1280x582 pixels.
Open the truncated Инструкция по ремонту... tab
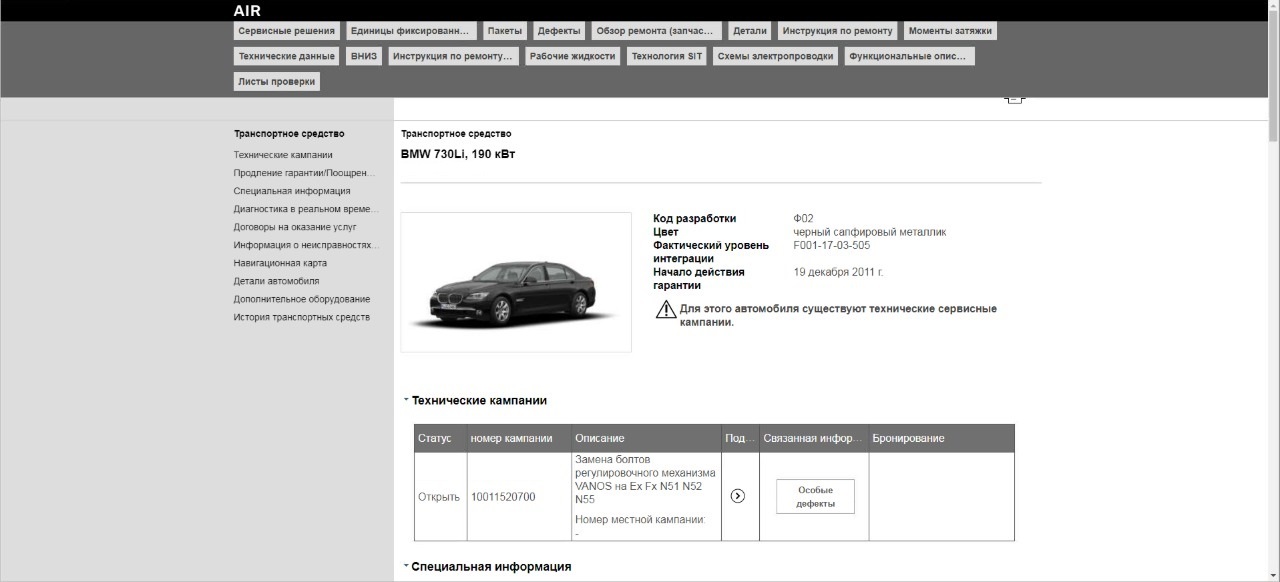(454, 56)
